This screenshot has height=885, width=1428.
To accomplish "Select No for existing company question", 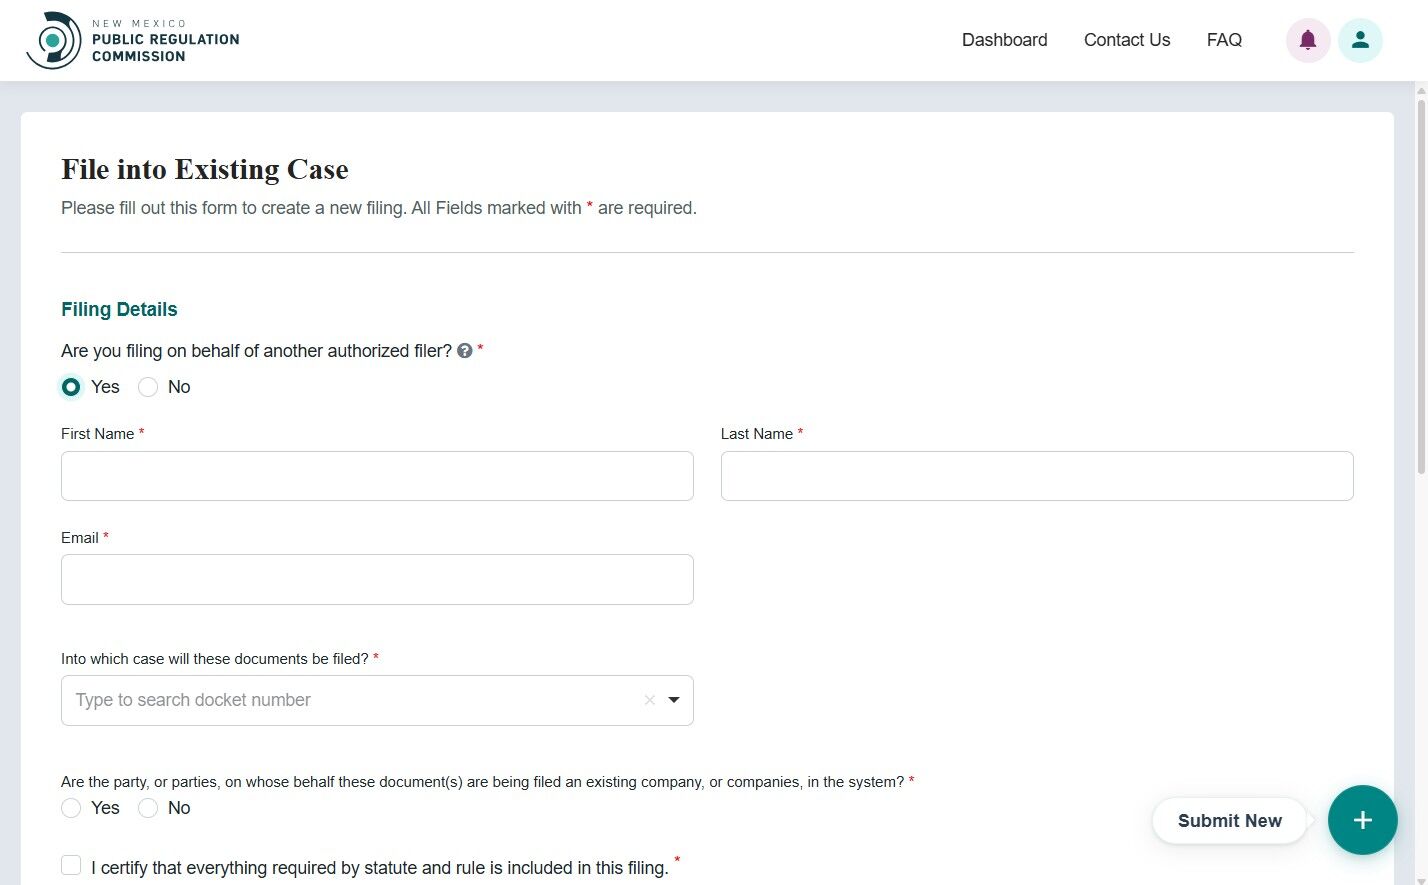I will 148,808.
